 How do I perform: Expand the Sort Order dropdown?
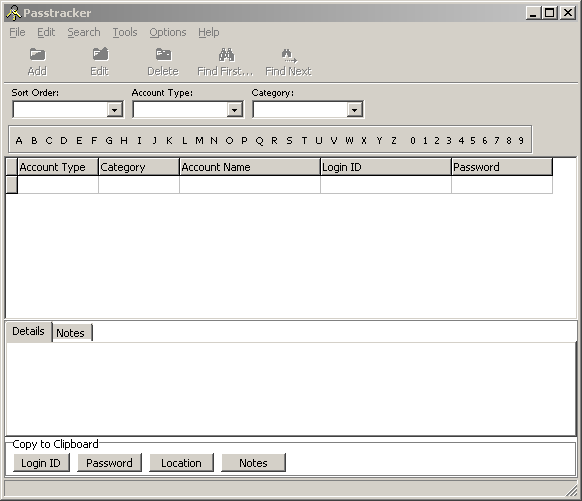click(115, 110)
